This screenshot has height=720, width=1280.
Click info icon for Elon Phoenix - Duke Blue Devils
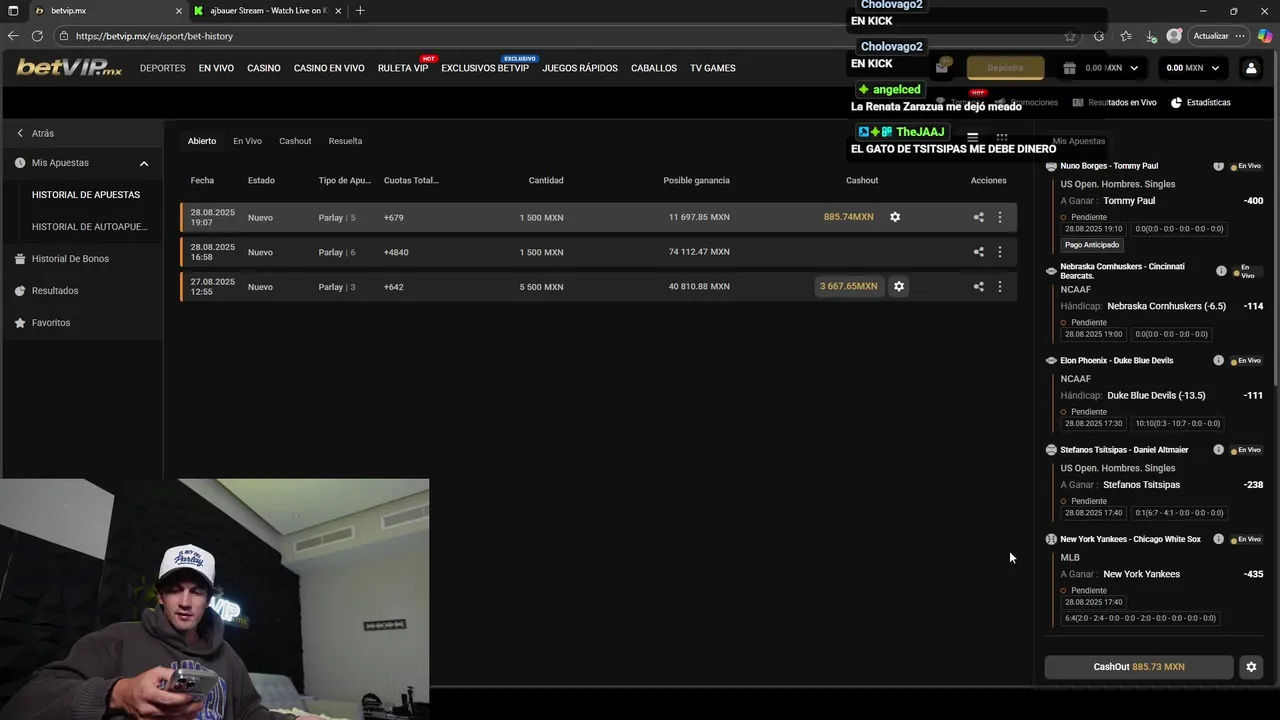(x=1218, y=360)
